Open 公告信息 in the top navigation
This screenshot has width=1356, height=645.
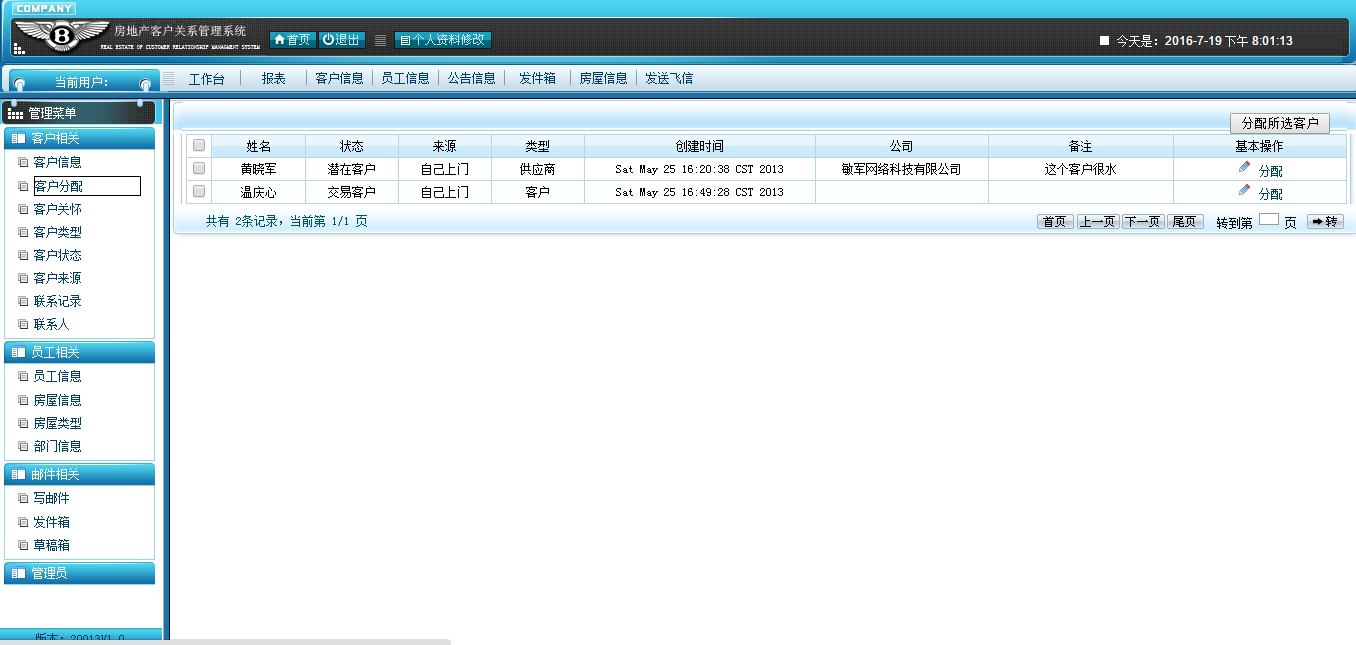(471, 78)
